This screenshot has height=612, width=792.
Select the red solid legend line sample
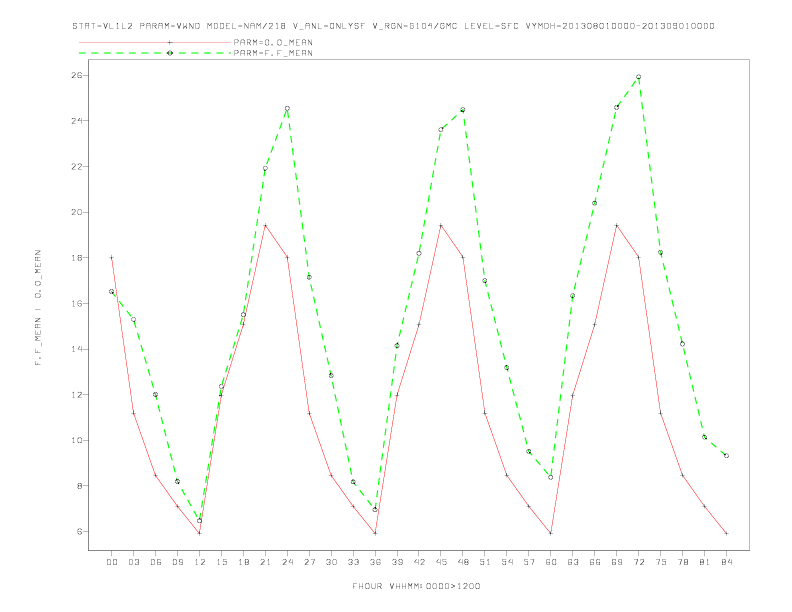point(155,42)
